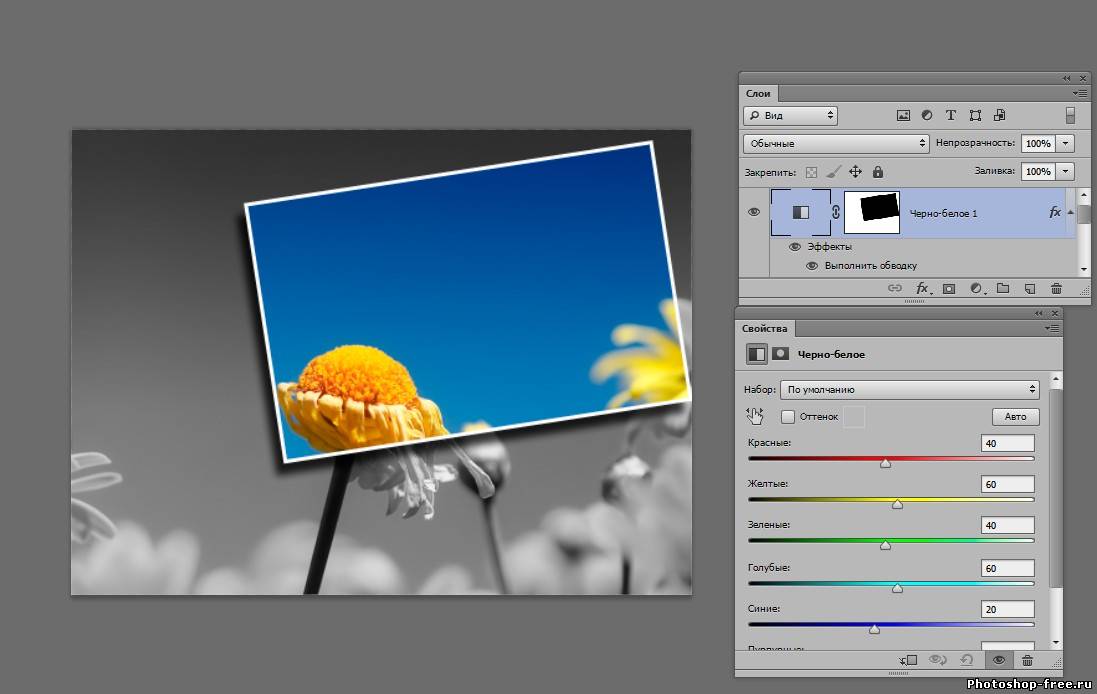Click the lock position move icon
The width and height of the screenshot is (1097, 694).
coord(855,172)
